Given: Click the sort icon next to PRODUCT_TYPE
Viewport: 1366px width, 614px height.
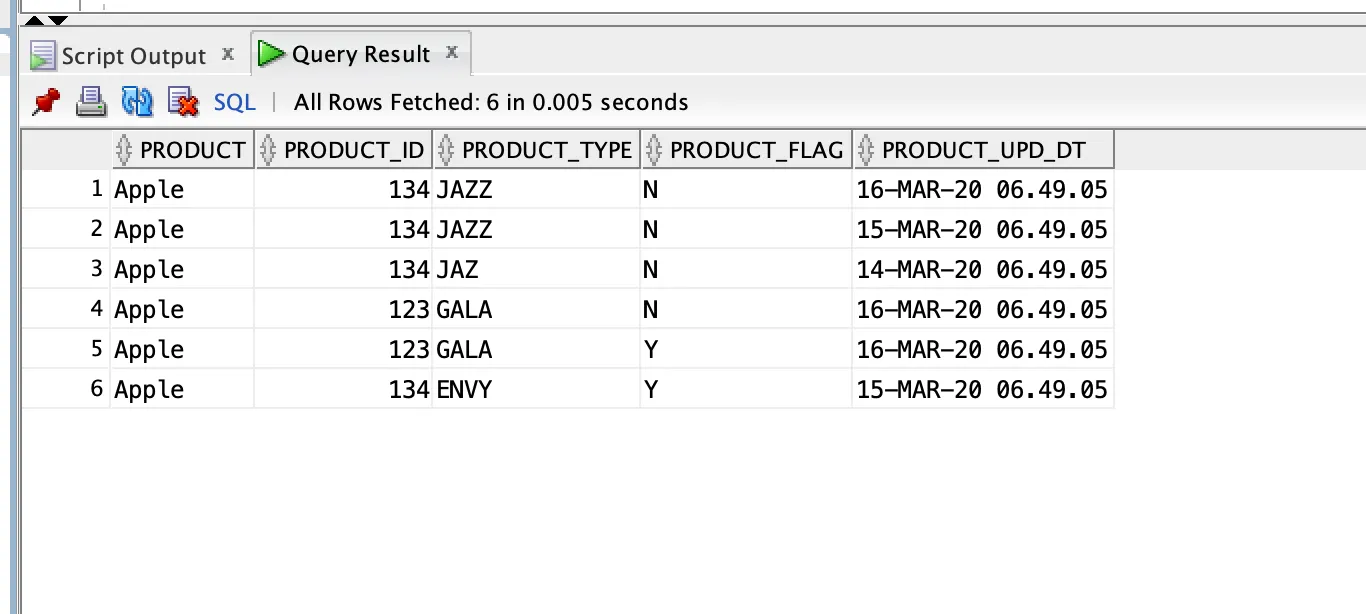Looking at the screenshot, I should pos(446,151).
